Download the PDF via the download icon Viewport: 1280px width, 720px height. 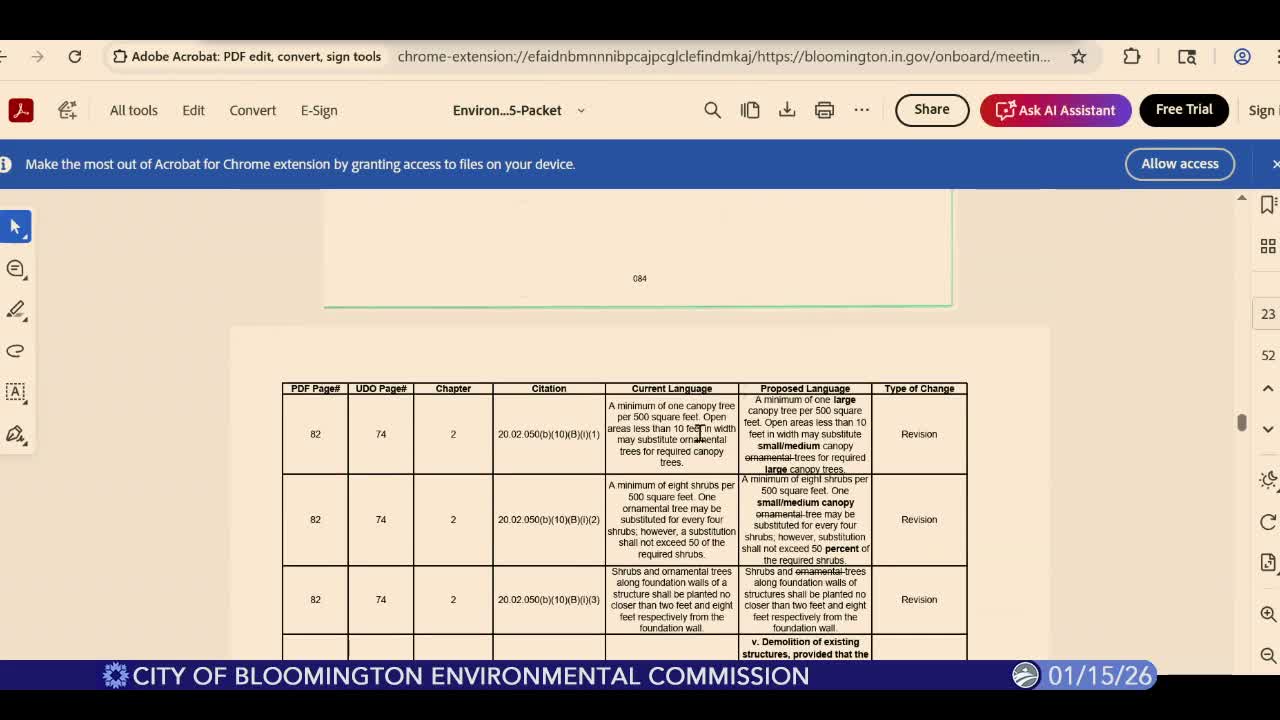click(787, 110)
